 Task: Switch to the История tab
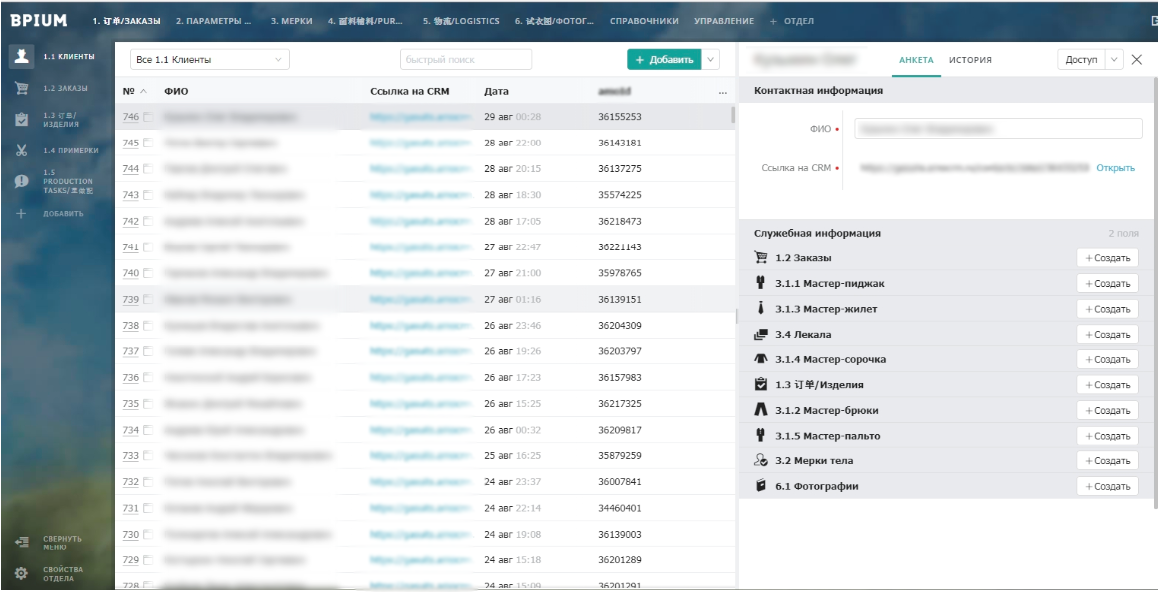(971, 60)
